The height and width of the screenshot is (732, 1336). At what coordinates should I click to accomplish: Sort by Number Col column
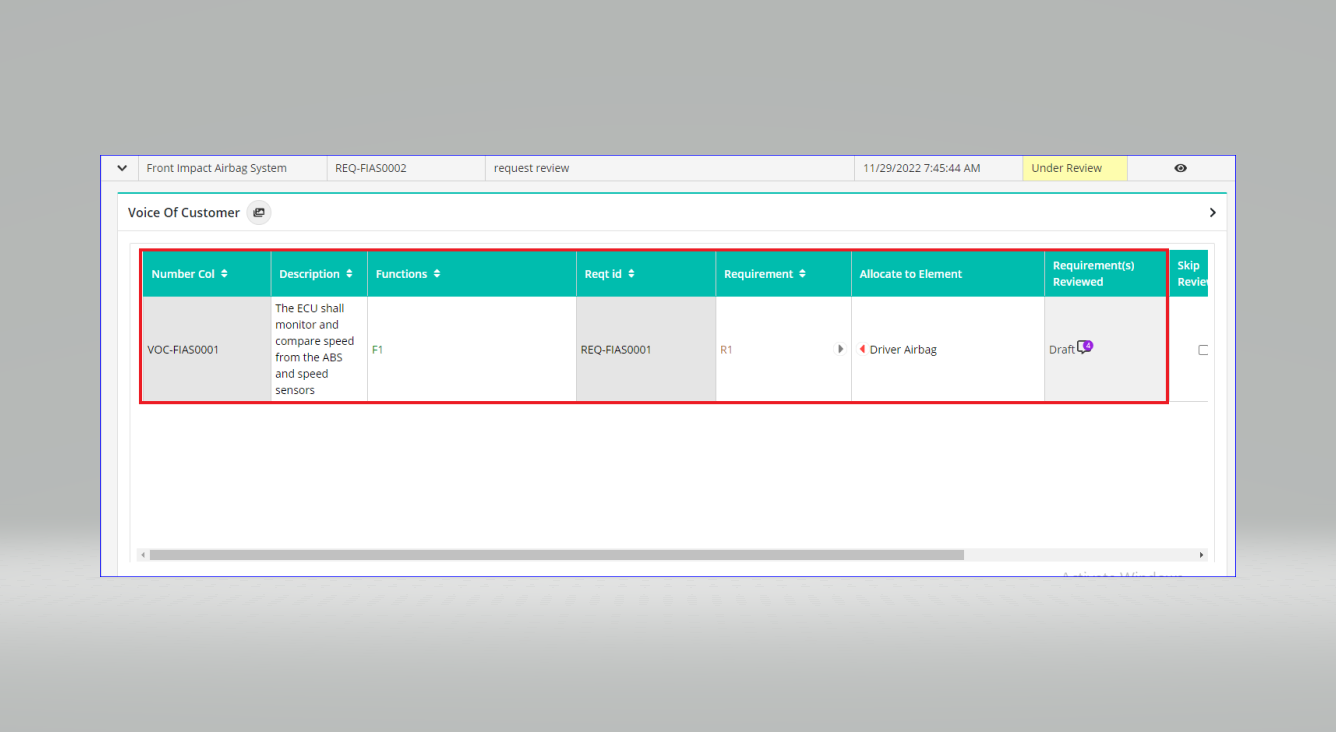(x=224, y=274)
